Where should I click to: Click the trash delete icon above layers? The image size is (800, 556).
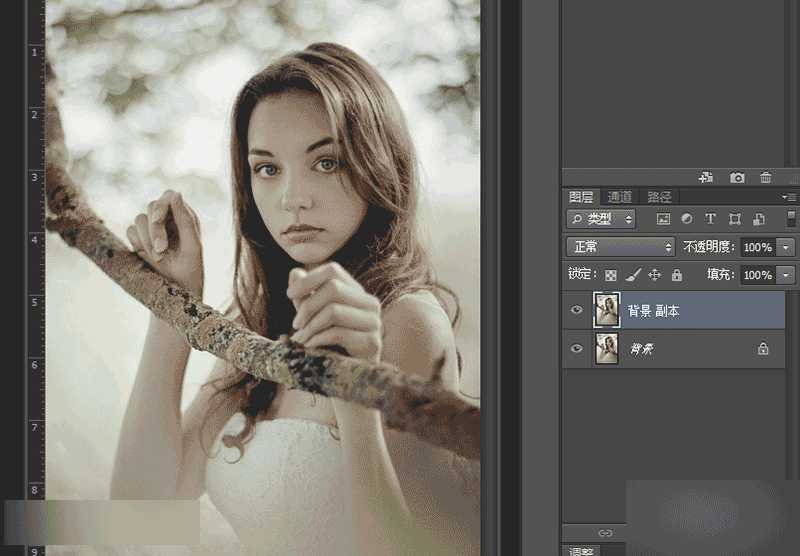point(766,177)
